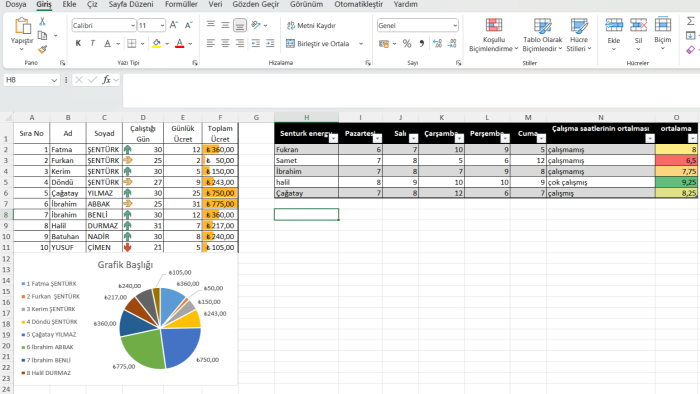Open the Yazı Tipi dialog launcher
700x394 pixels.
click(195, 63)
